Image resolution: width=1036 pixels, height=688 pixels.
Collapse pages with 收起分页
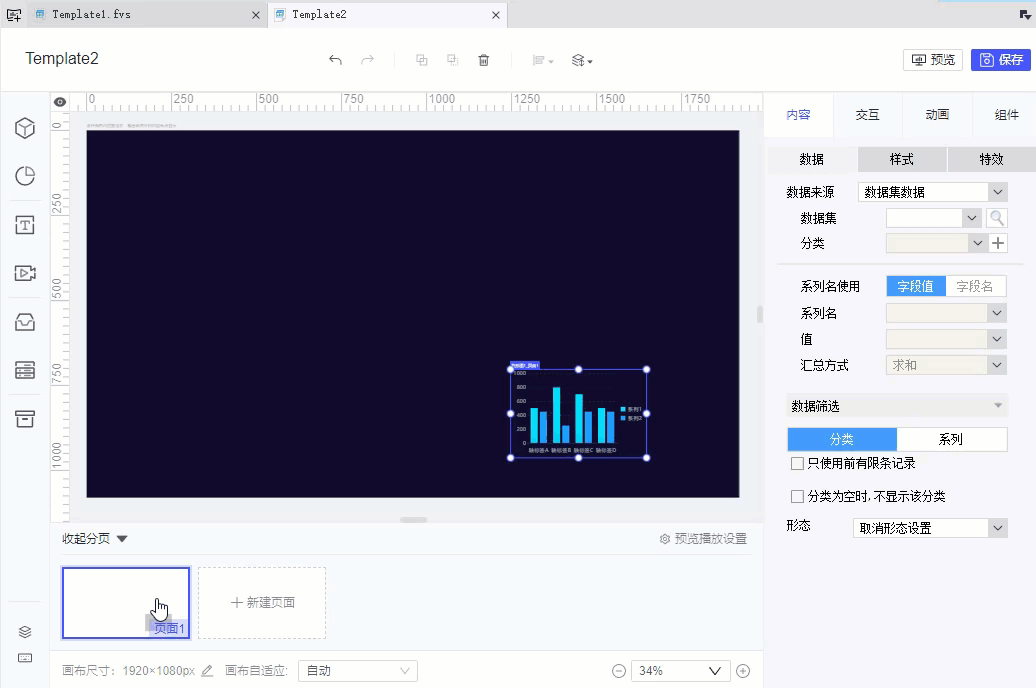point(94,539)
